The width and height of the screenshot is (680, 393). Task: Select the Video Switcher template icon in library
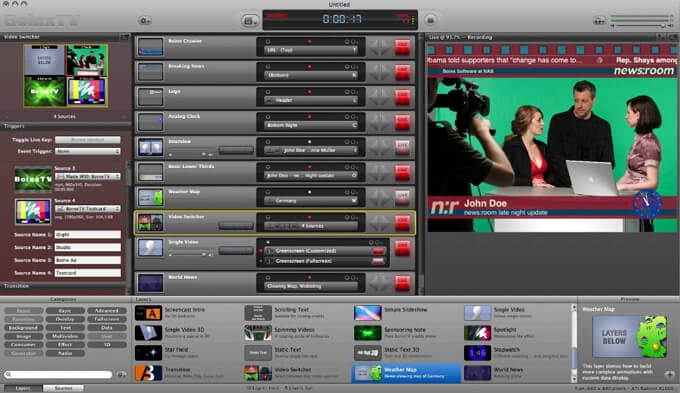258,373
